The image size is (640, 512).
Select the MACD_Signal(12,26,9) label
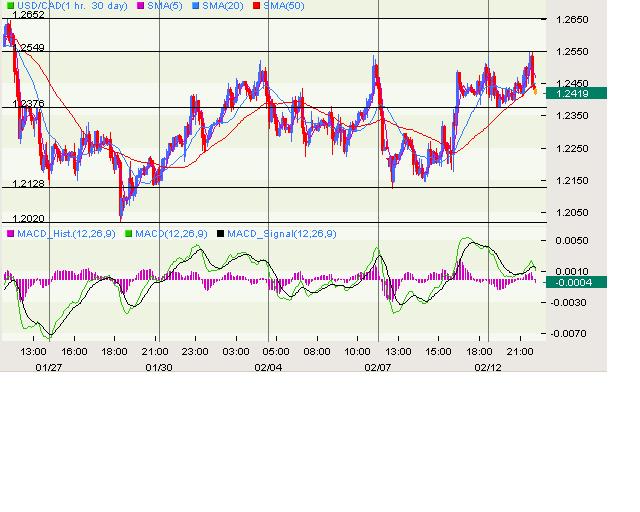coord(282,234)
